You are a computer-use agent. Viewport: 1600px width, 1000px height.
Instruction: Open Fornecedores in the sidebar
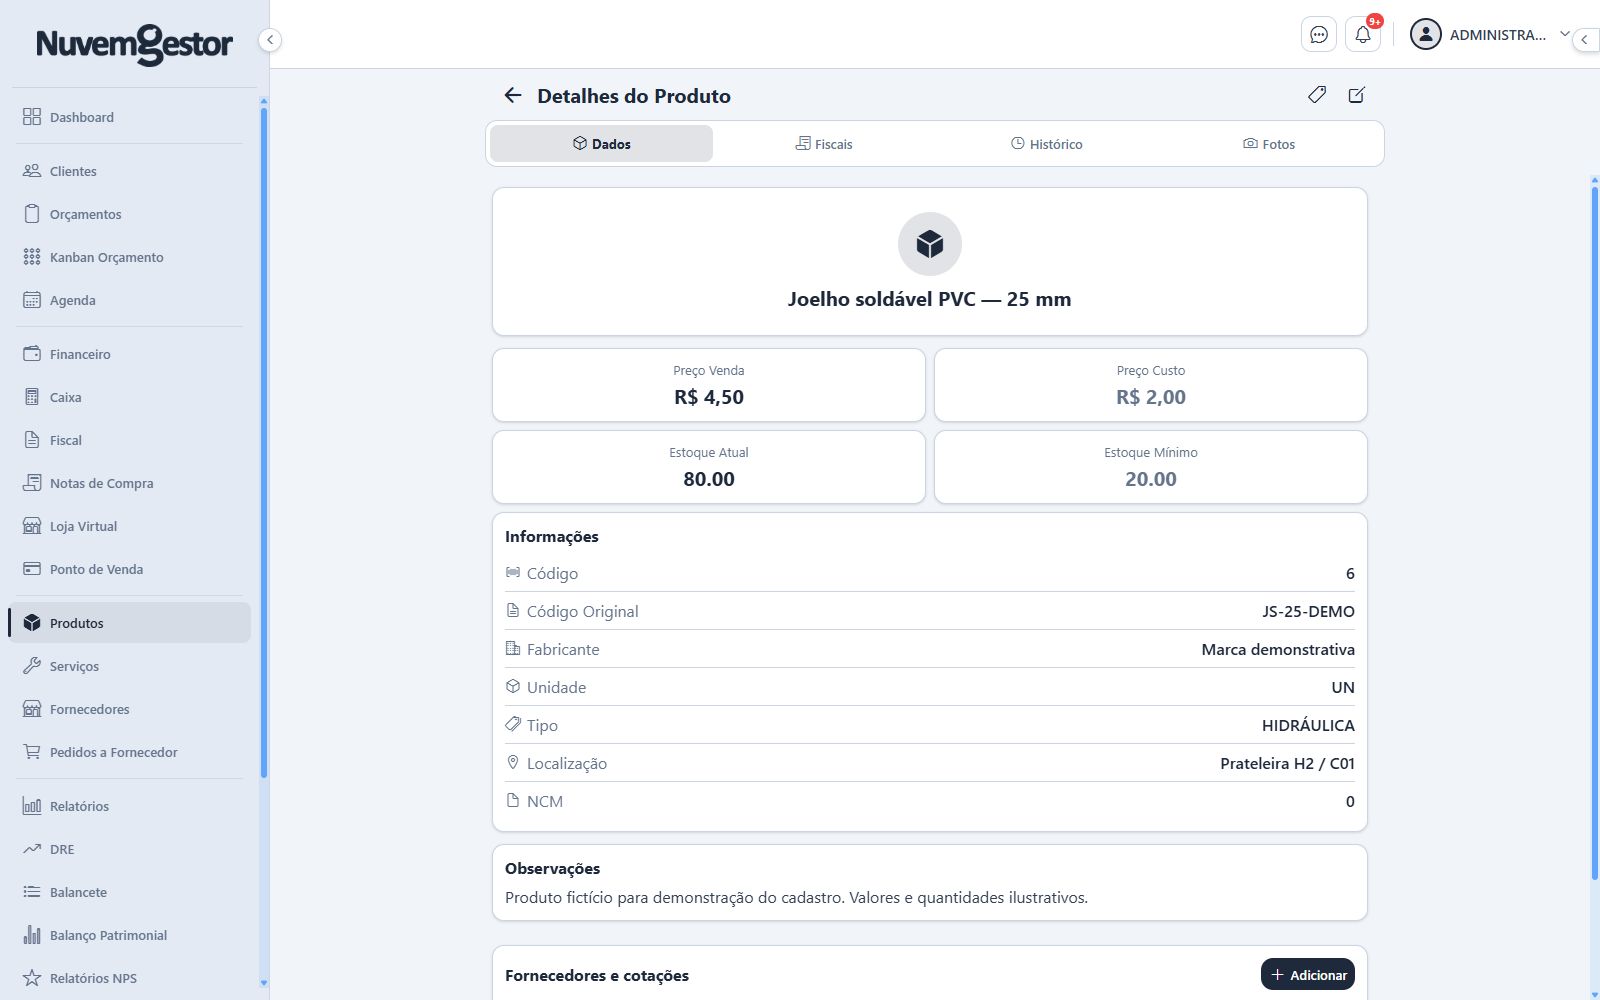[x=129, y=709]
